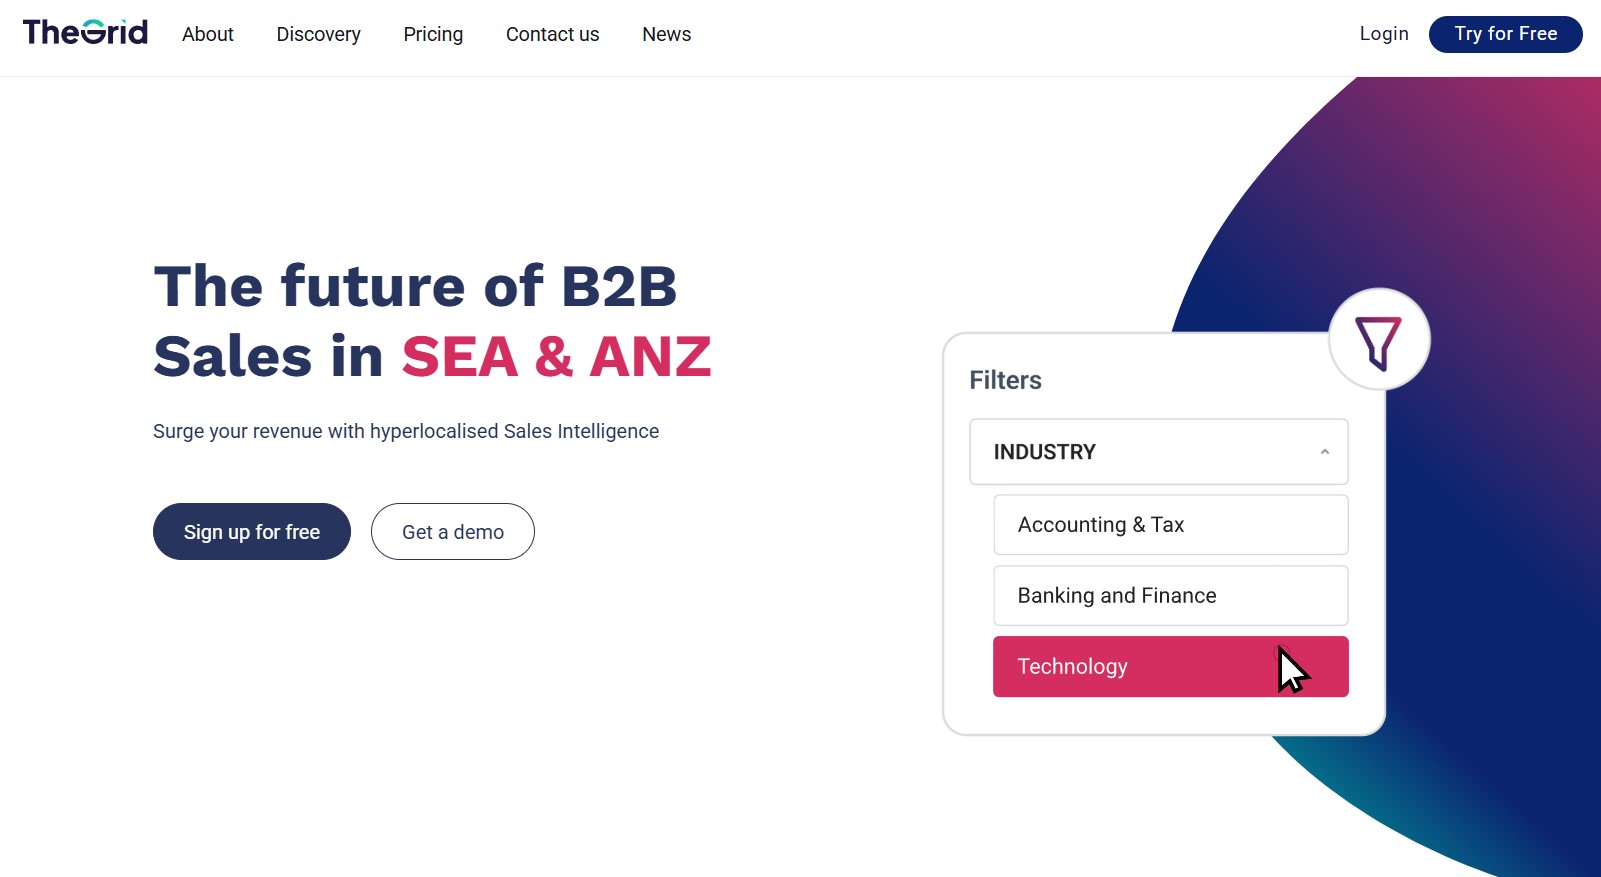1601x877 pixels.
Task: Click the INDUSTRY label text
Action: [1044, 452]
